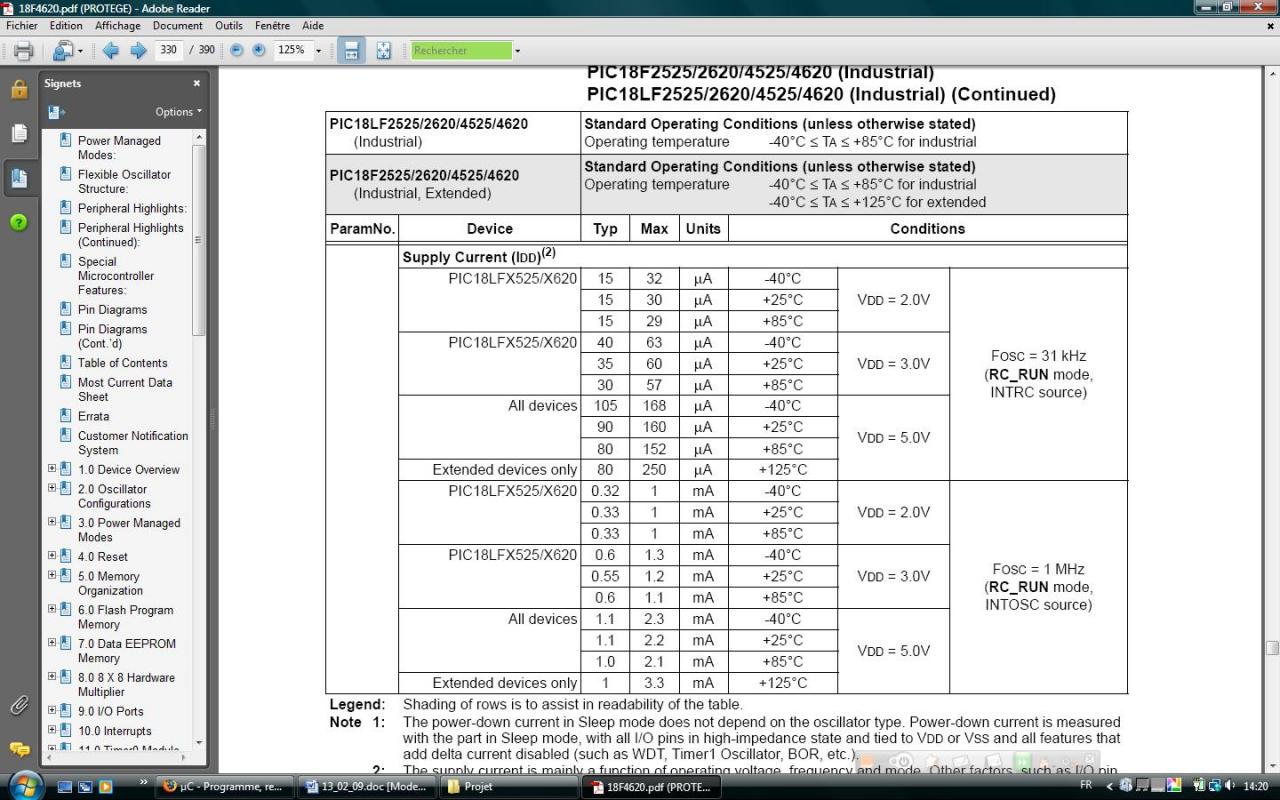Image resolution: width=1280 pixels, height=800 pixels.
Task: Switch to the Firefox µC - Programme taskbar button
Action: point(224,786)
